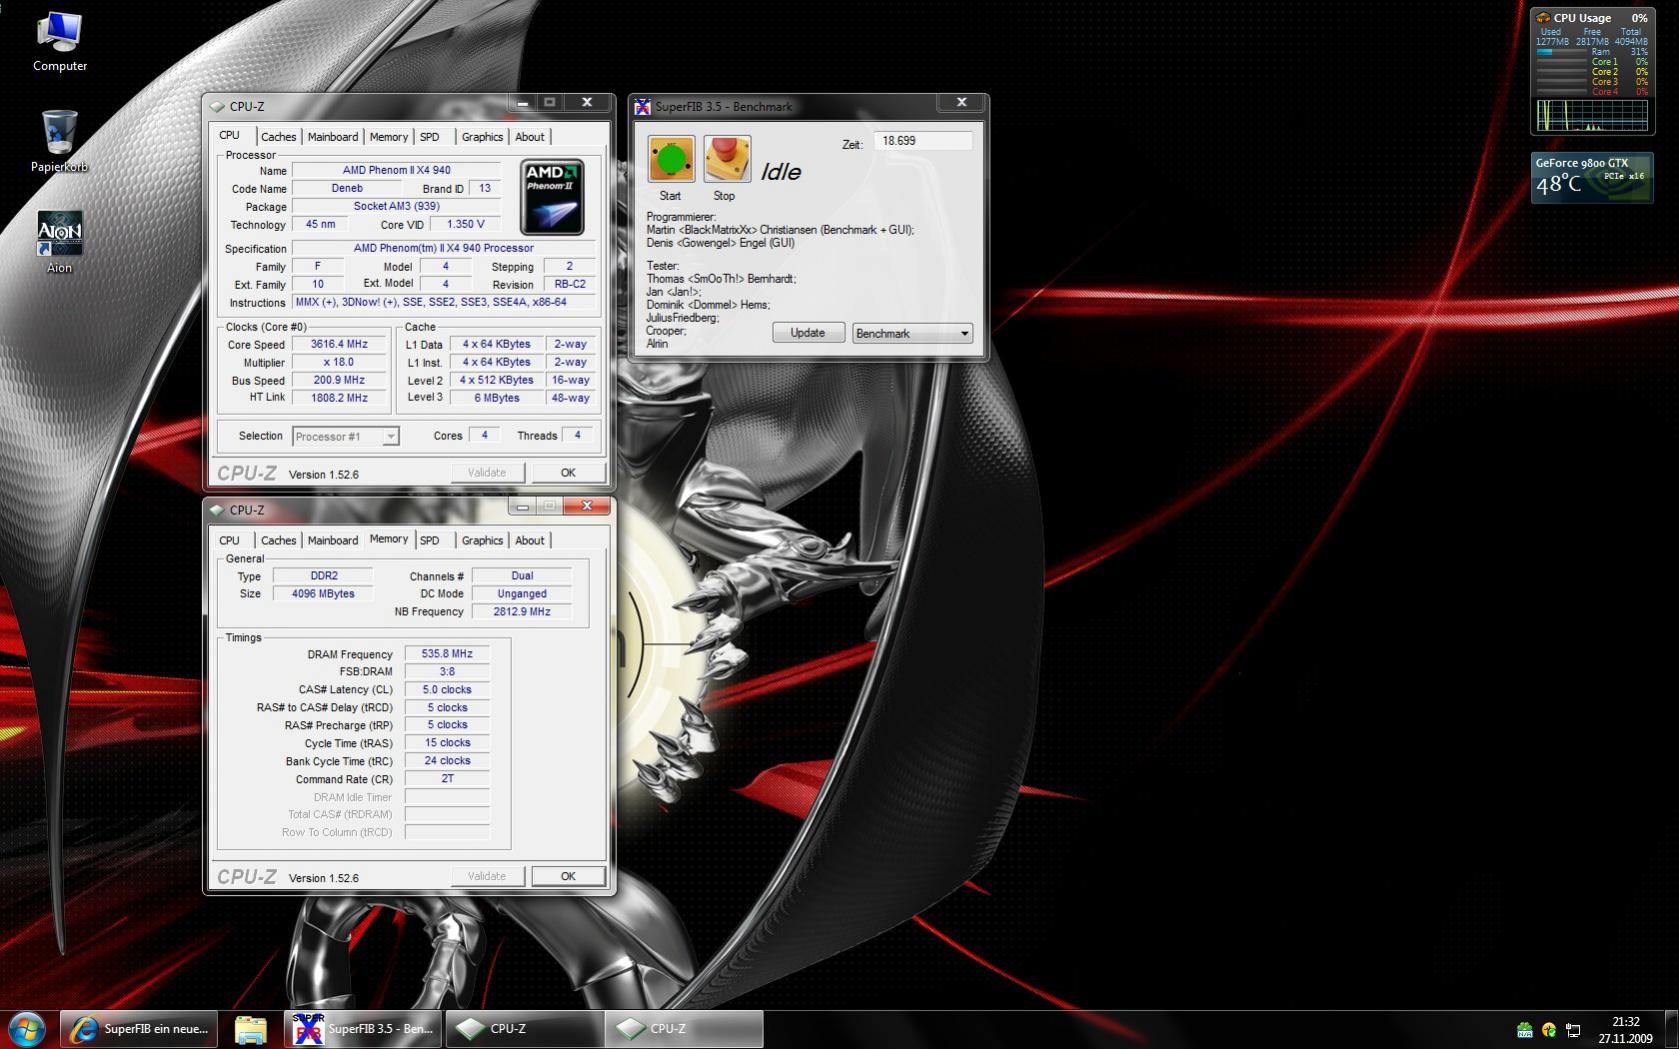1679x1049 pixels.
Task: Open About tab in the CPU-Z processor window
Action: click(530, 137)
